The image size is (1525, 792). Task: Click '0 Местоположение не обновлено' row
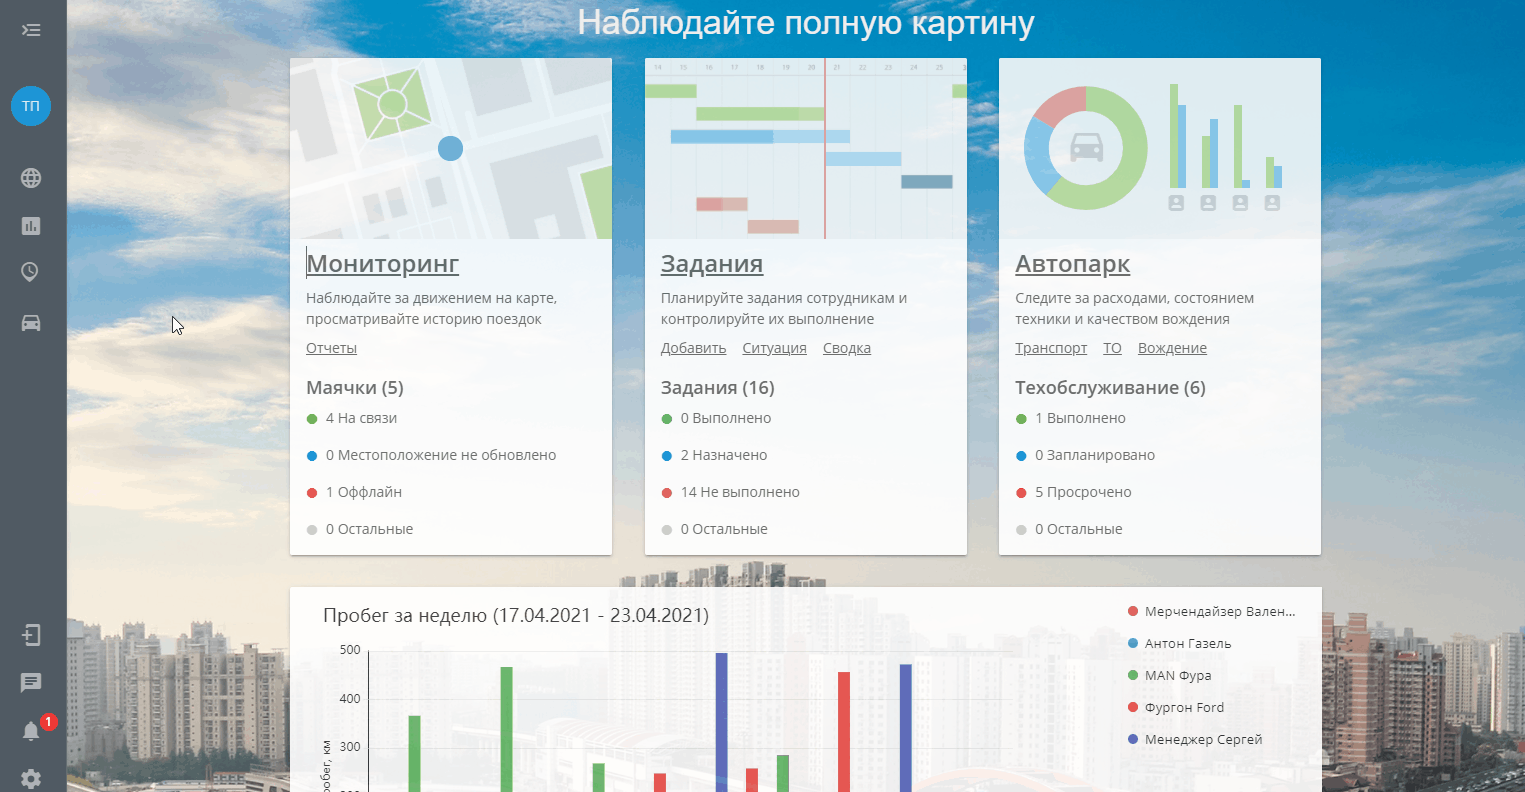tap(431, 455)
